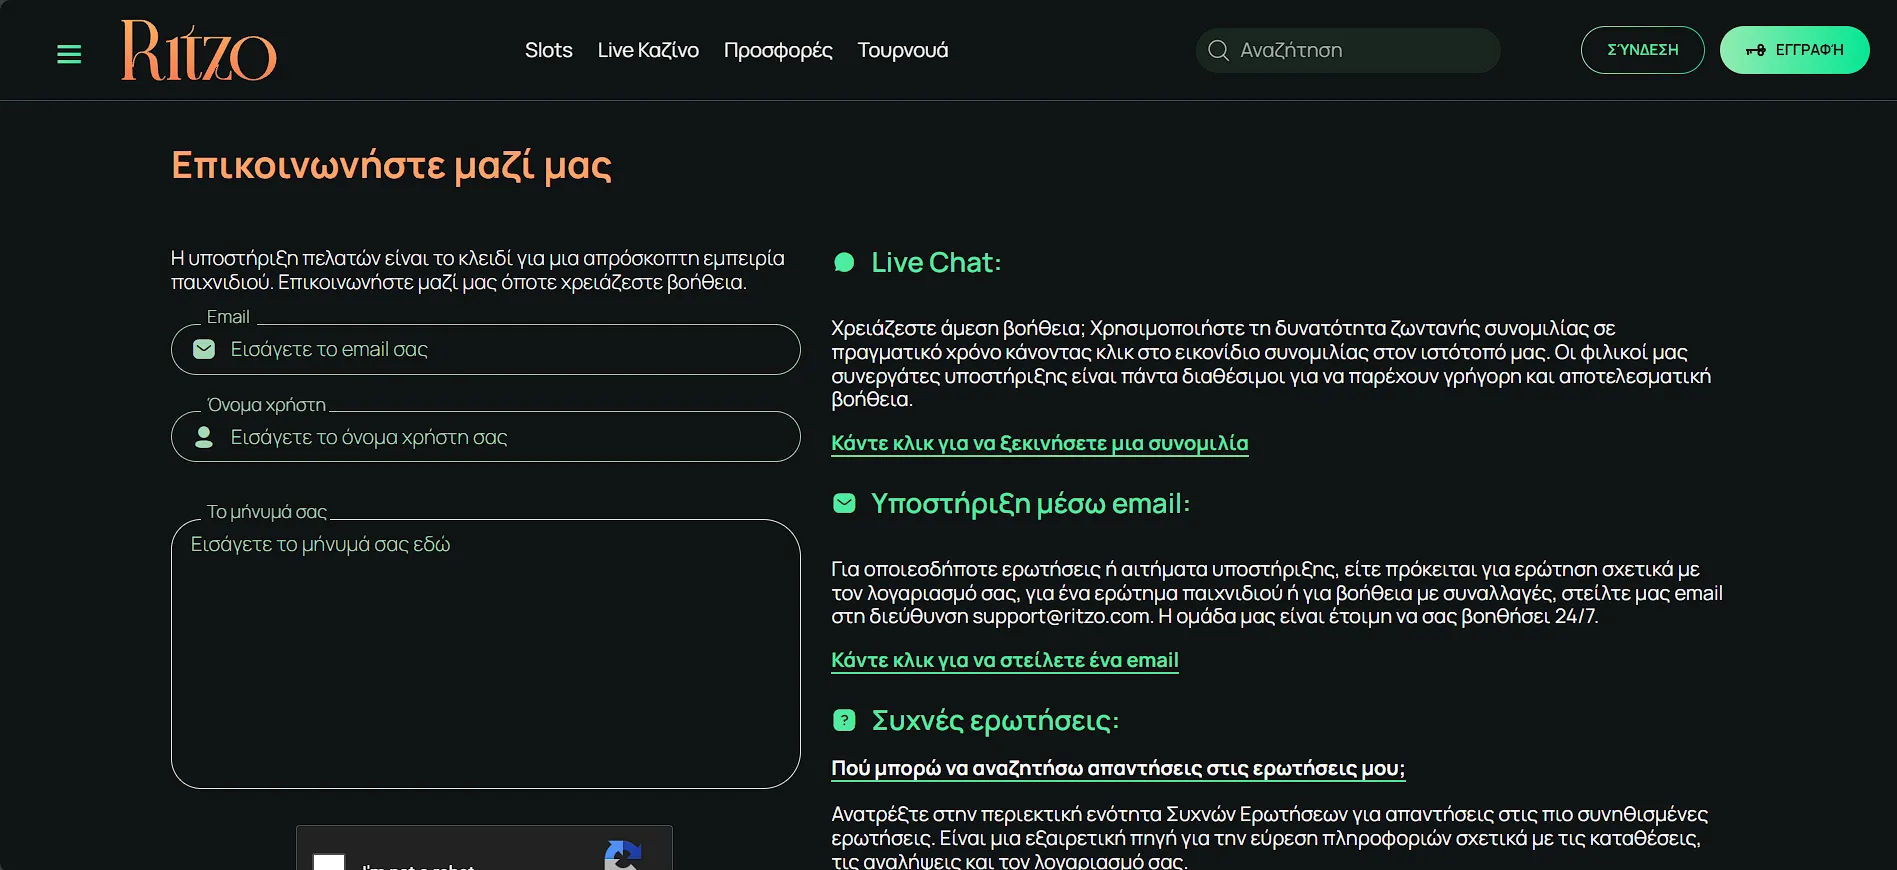Click the user icon in username field

[204, 437]
